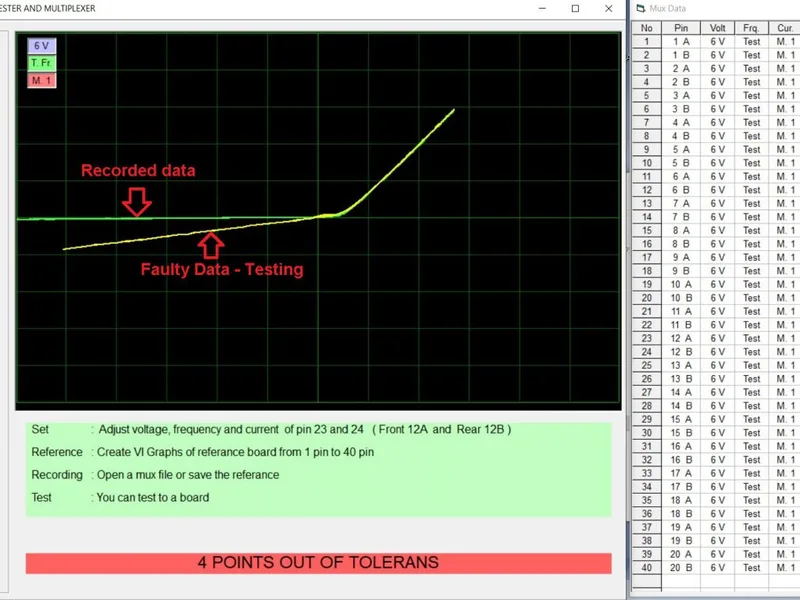The image size is (800, 600).
Task: Select the pin cell '6 A'
Action: tap(681, 177)
